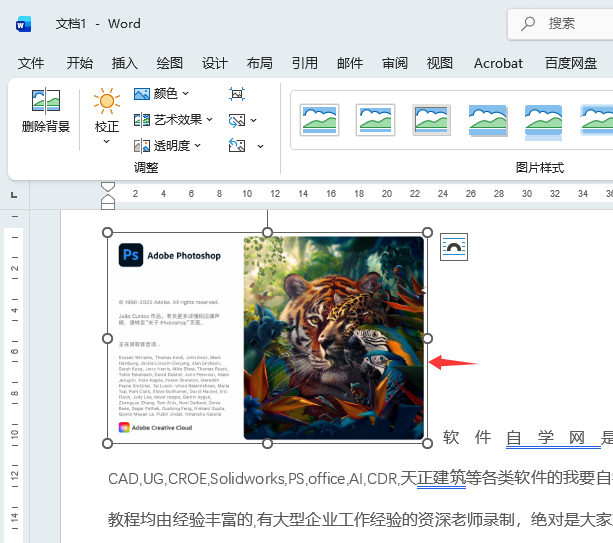
Task: Open the 文件 (File) tab
Action: coord(31,63)
